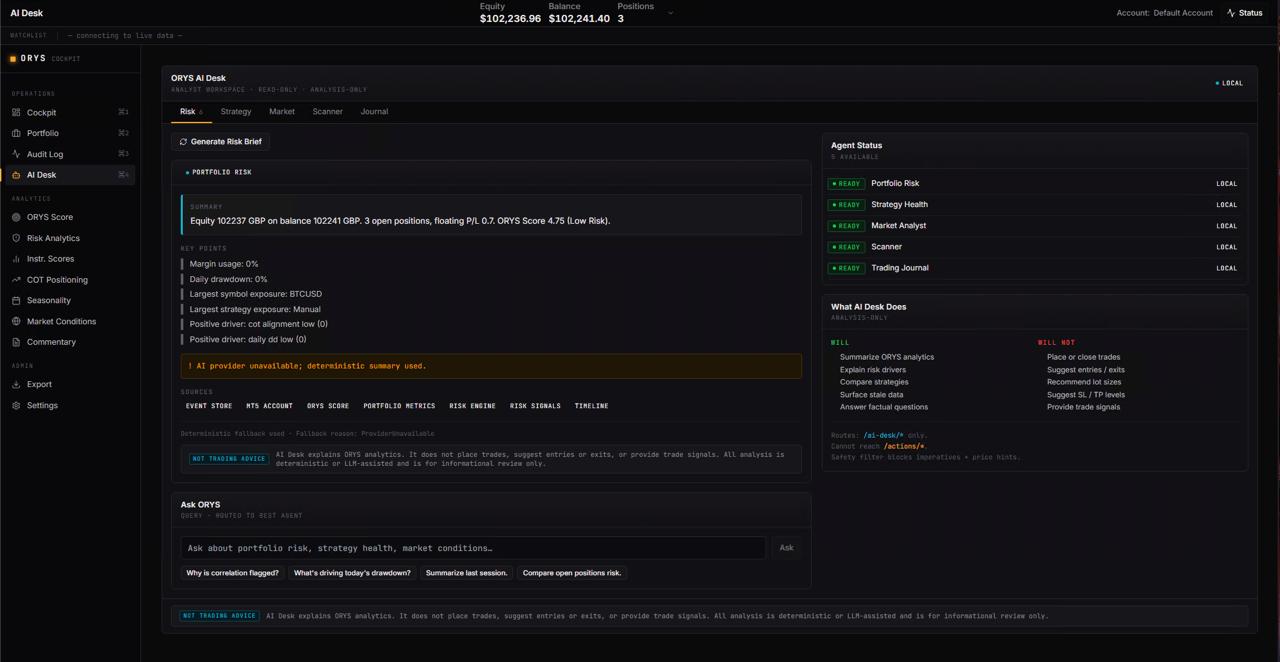Switch to the Strategy tab
1280x662 pixels.
[x=236, y=112]
